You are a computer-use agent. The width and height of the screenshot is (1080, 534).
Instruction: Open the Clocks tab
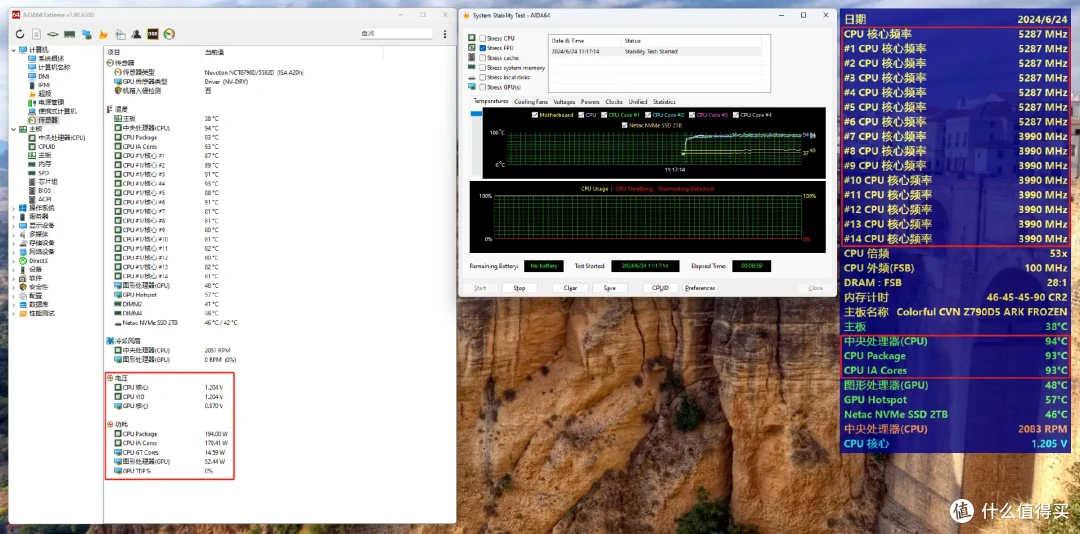click(x=614, y=102)
